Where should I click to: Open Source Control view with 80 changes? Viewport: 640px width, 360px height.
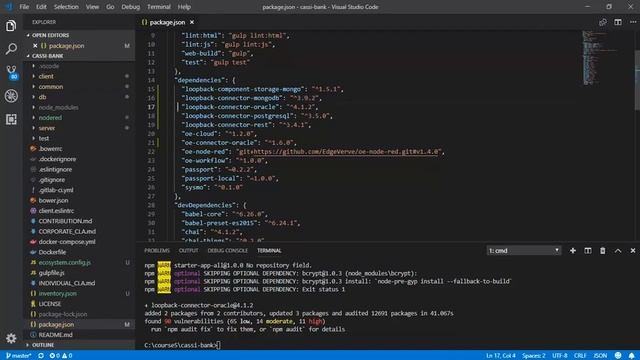click(x=11, y=72)
